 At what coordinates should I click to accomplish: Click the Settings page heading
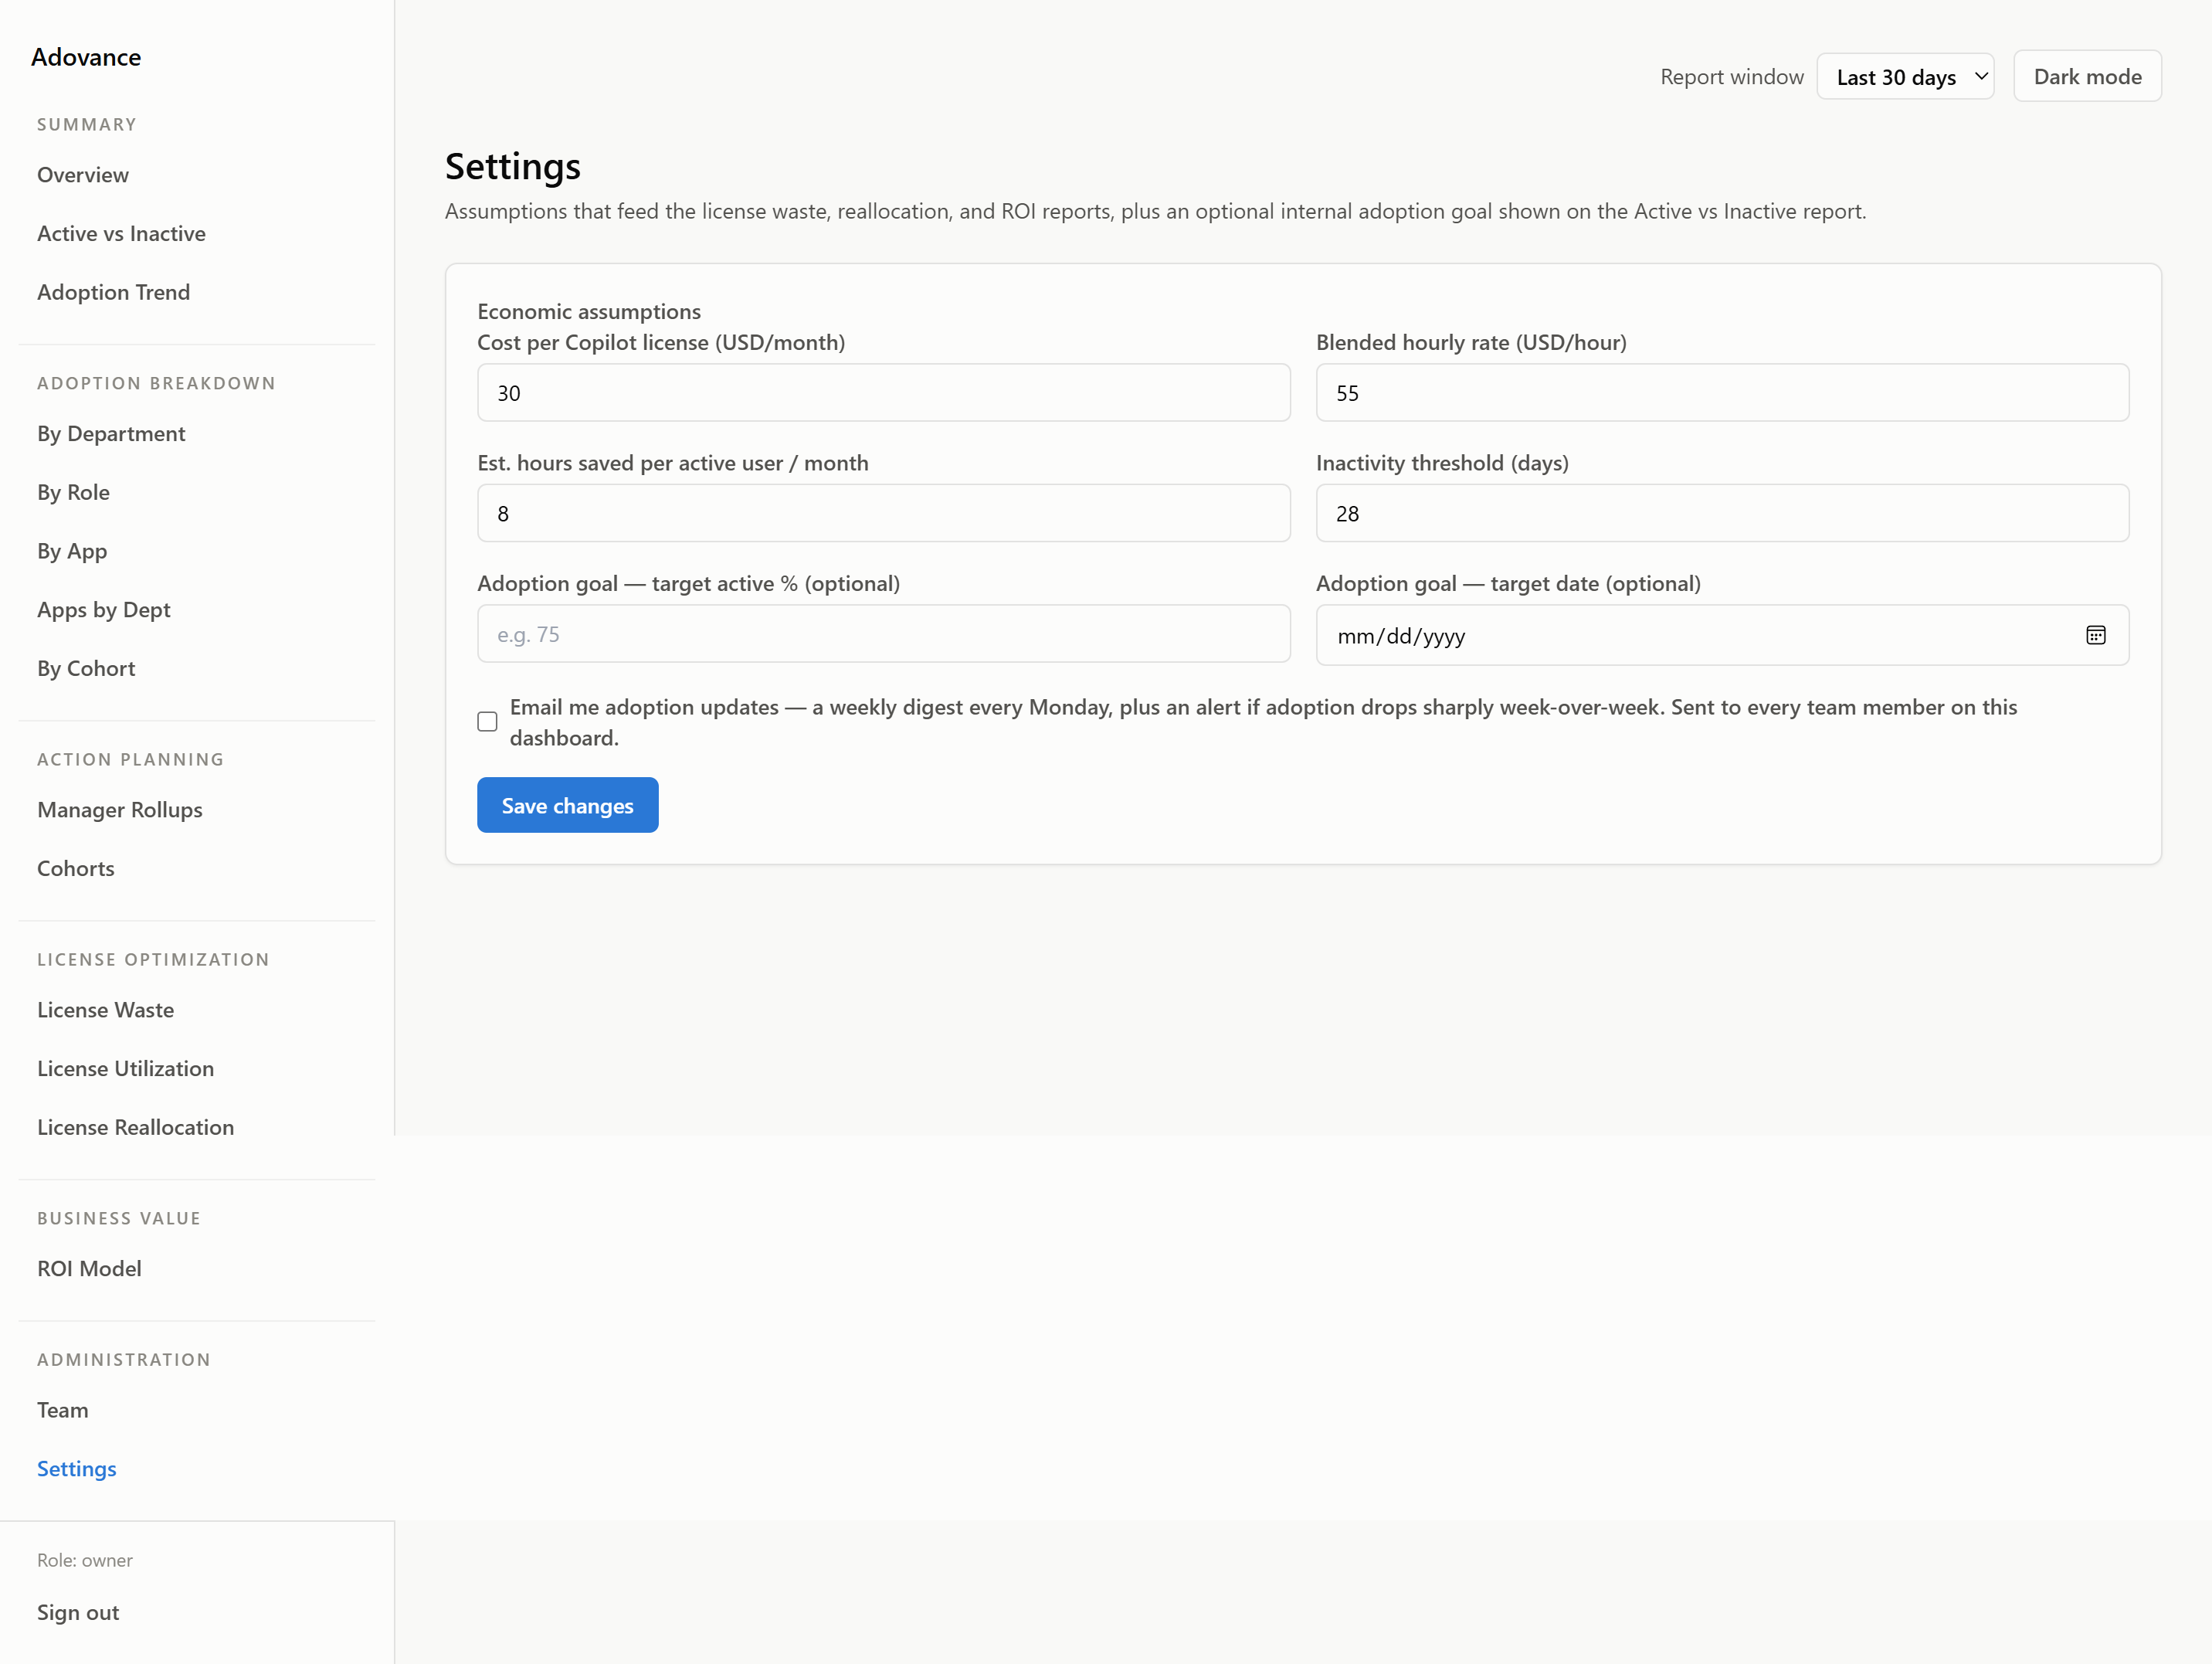(x=513, y=167)
